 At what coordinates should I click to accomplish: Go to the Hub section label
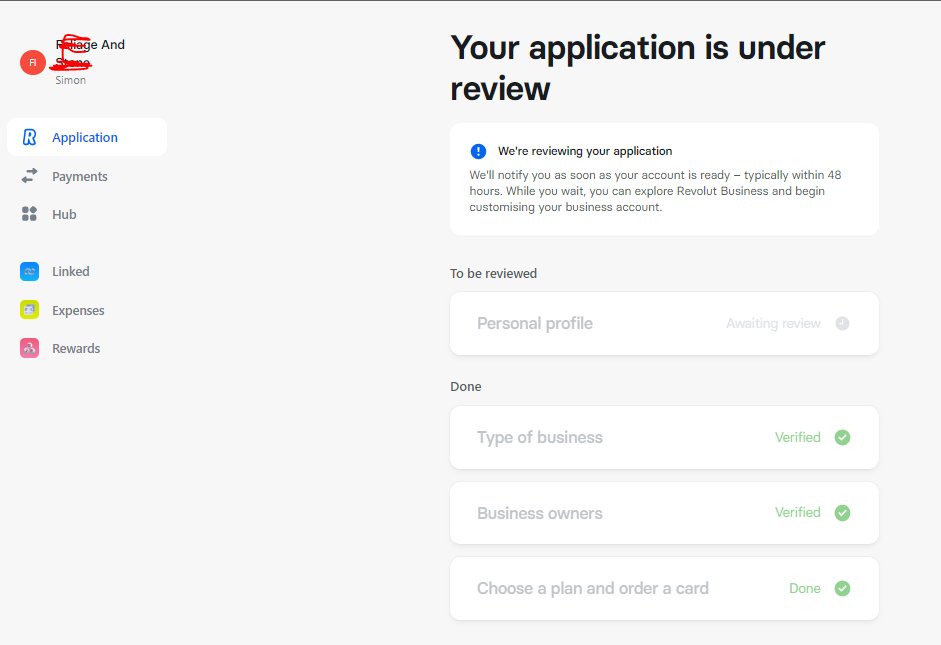tap(64, 214)
